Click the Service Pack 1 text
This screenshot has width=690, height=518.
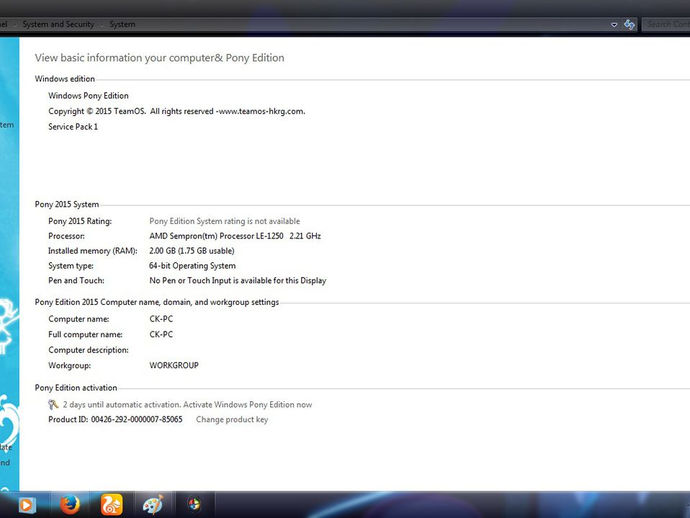[73, 127]
